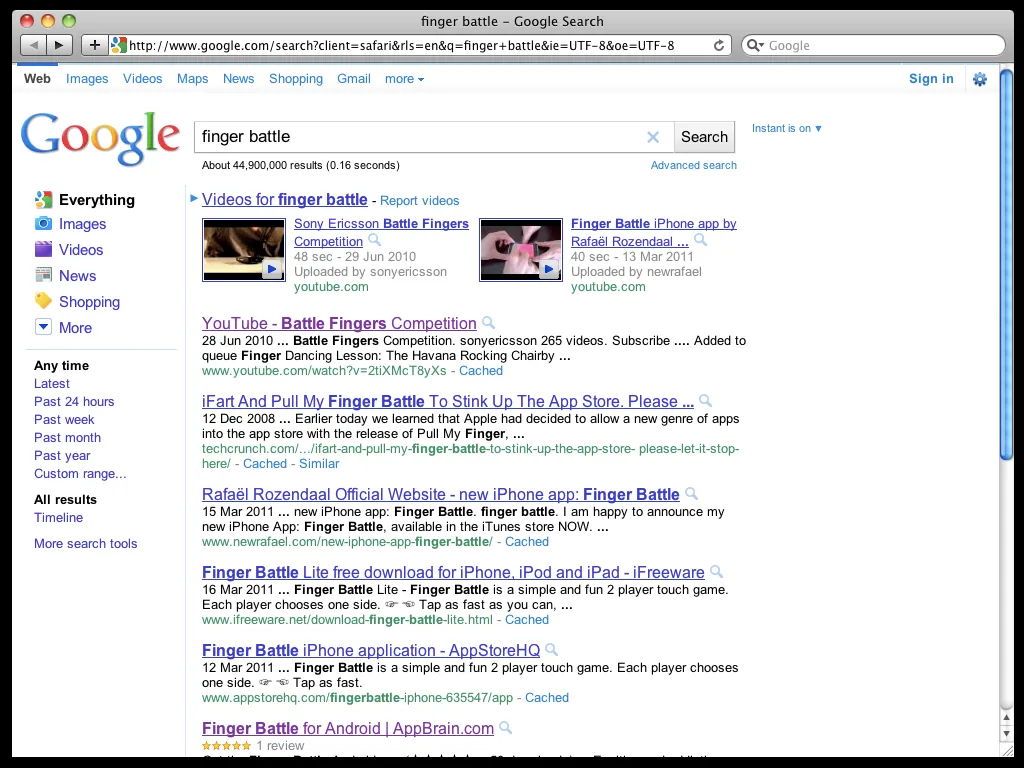Open Finger Battle iPhone application AppStoreHQ result

click(371, 650)
